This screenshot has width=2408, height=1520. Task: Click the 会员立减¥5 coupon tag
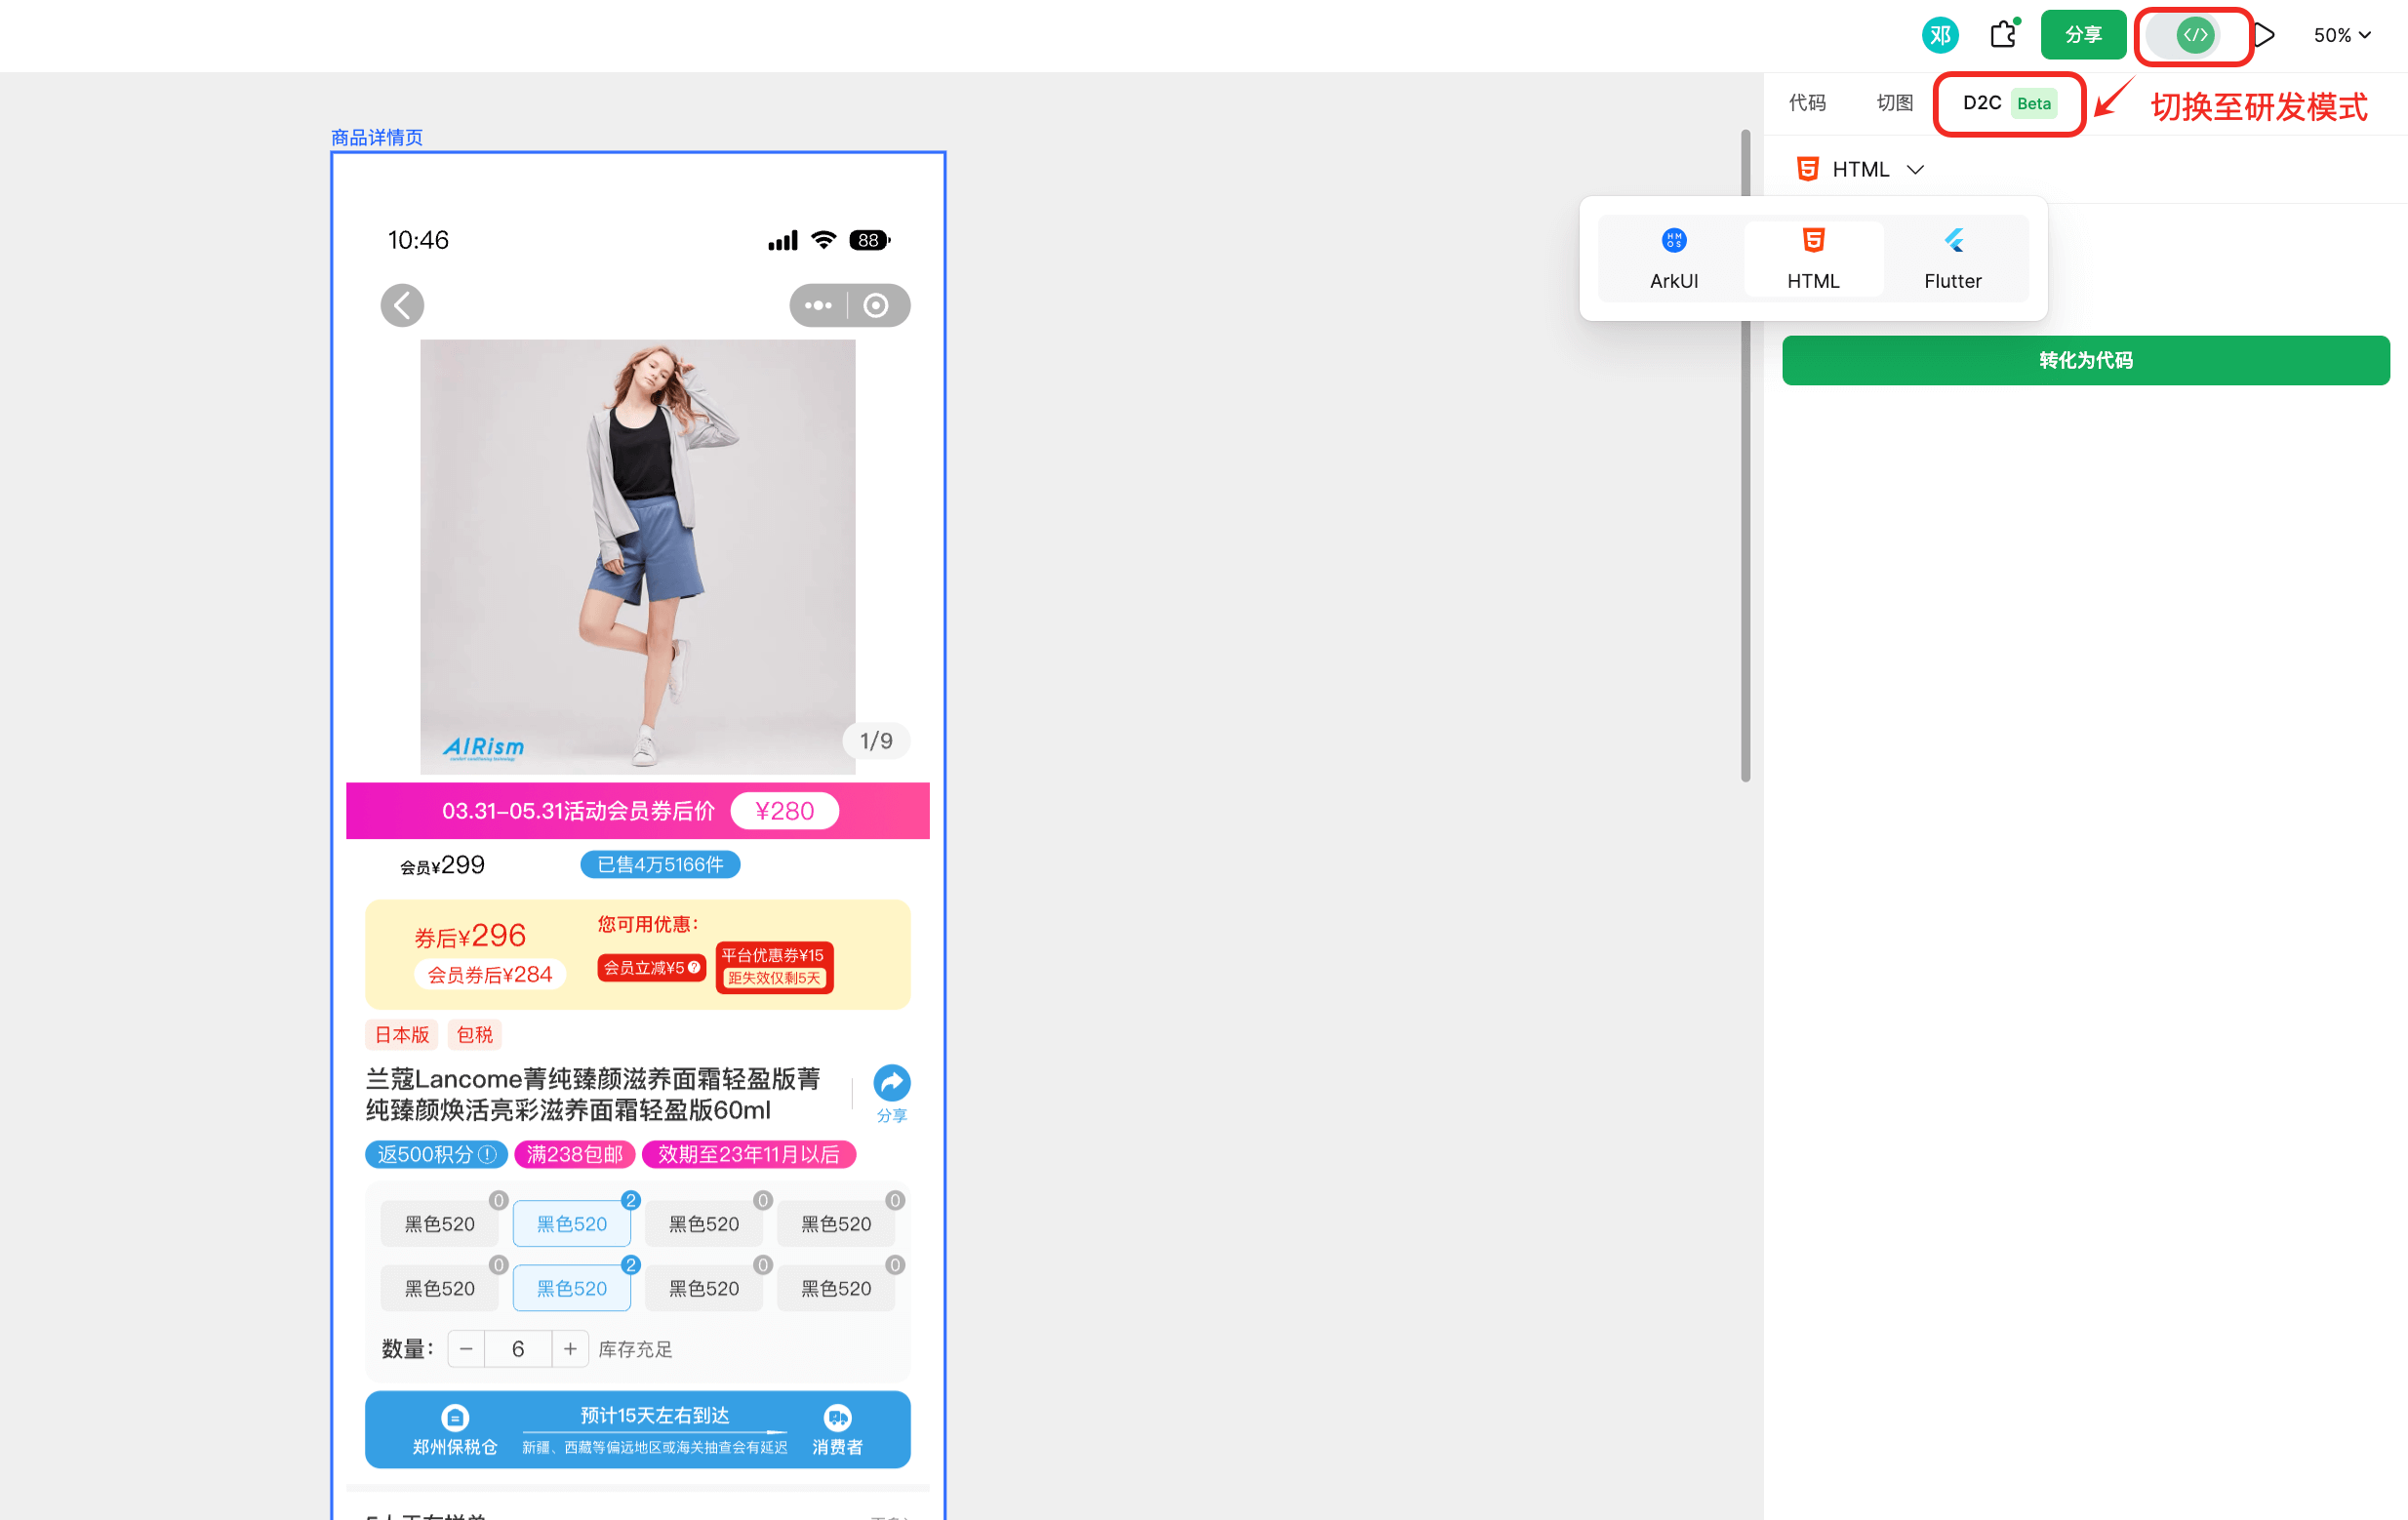(x=652, y=968)
